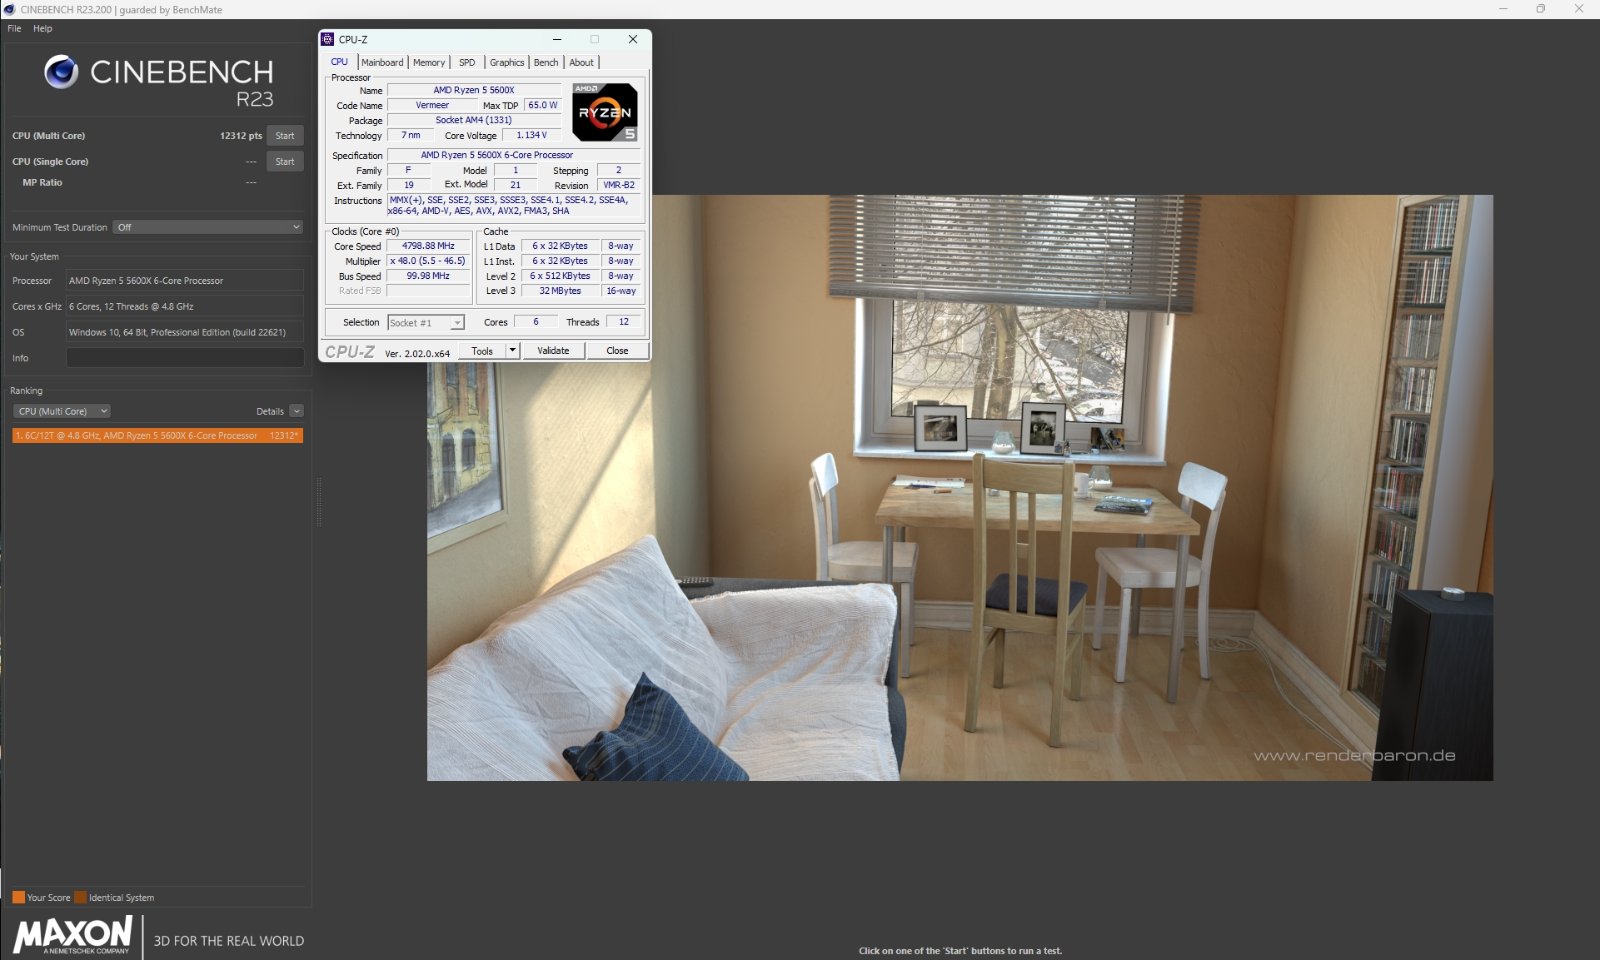Click the AMD Ryzen 5 5600X name field
The image size is (1600, 960).
tap(474, 90)
